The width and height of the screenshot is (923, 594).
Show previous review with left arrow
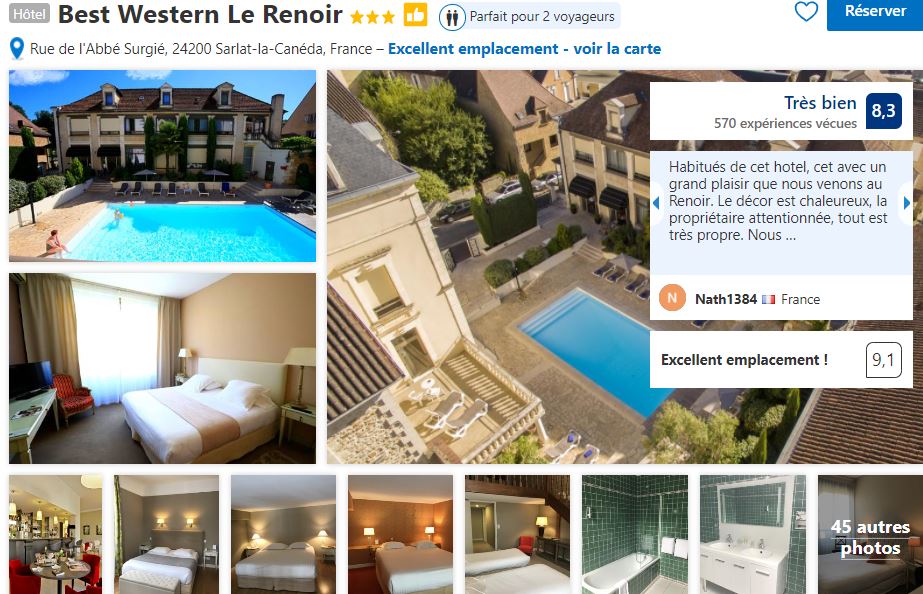click(x=656, y=203)
